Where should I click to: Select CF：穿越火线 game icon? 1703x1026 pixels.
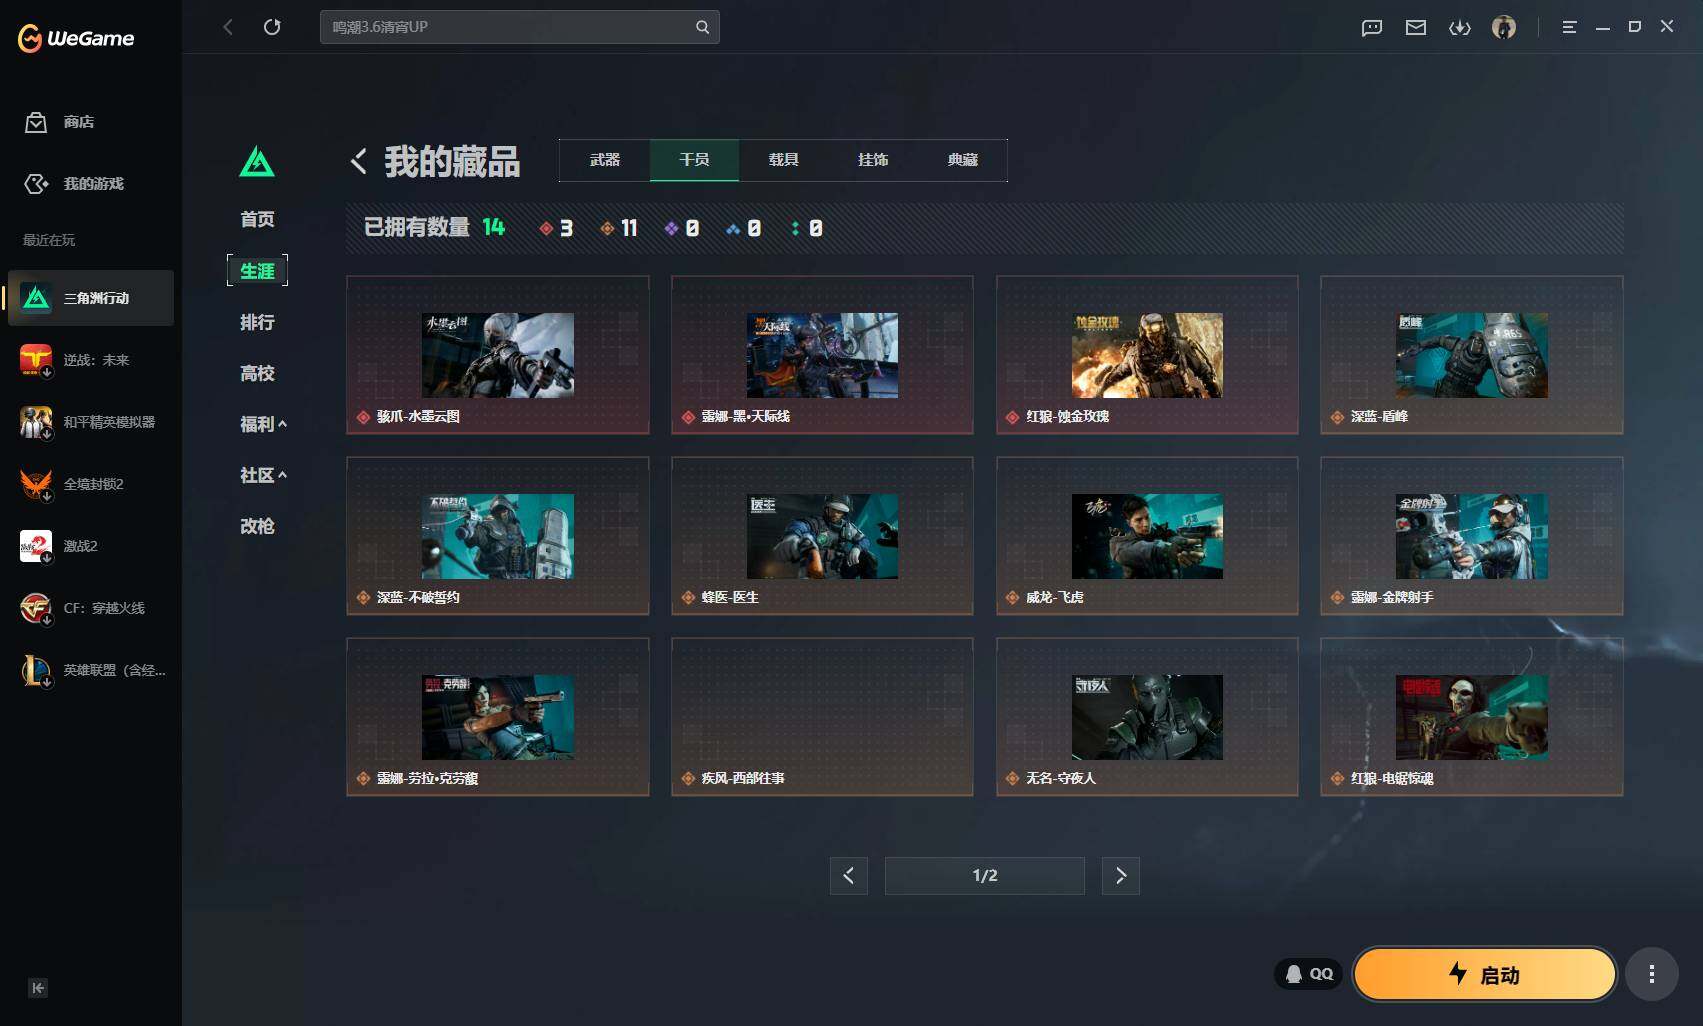point(36,608)
